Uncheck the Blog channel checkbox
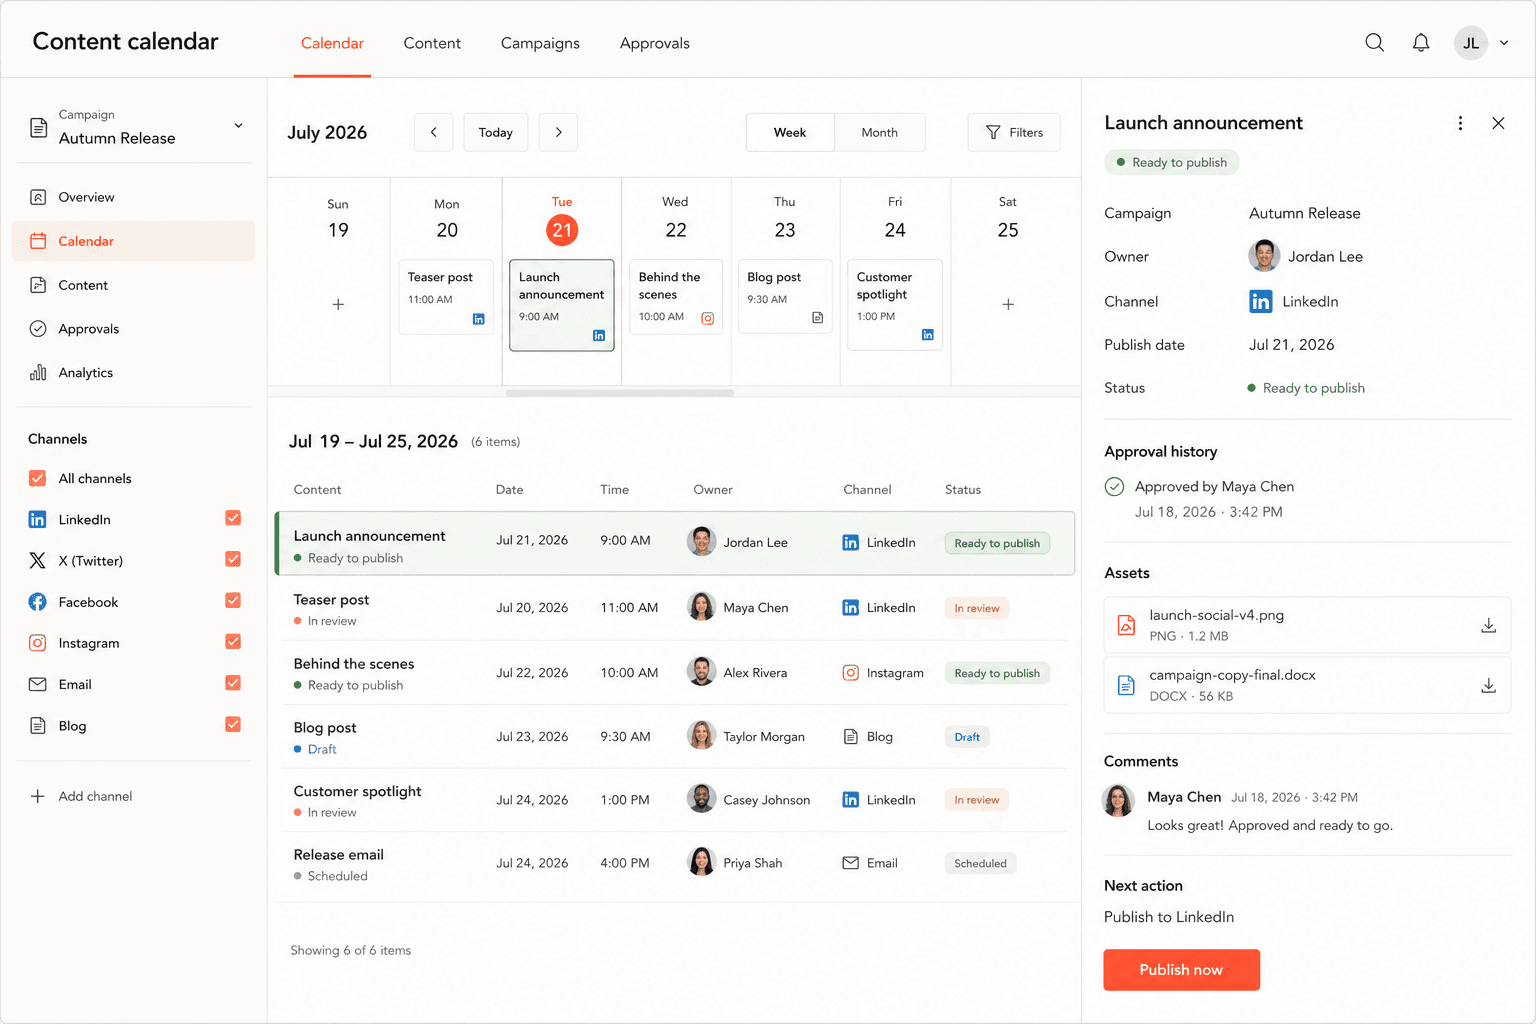Screen dimensions: 1536x1024 (x=233, y=724)
